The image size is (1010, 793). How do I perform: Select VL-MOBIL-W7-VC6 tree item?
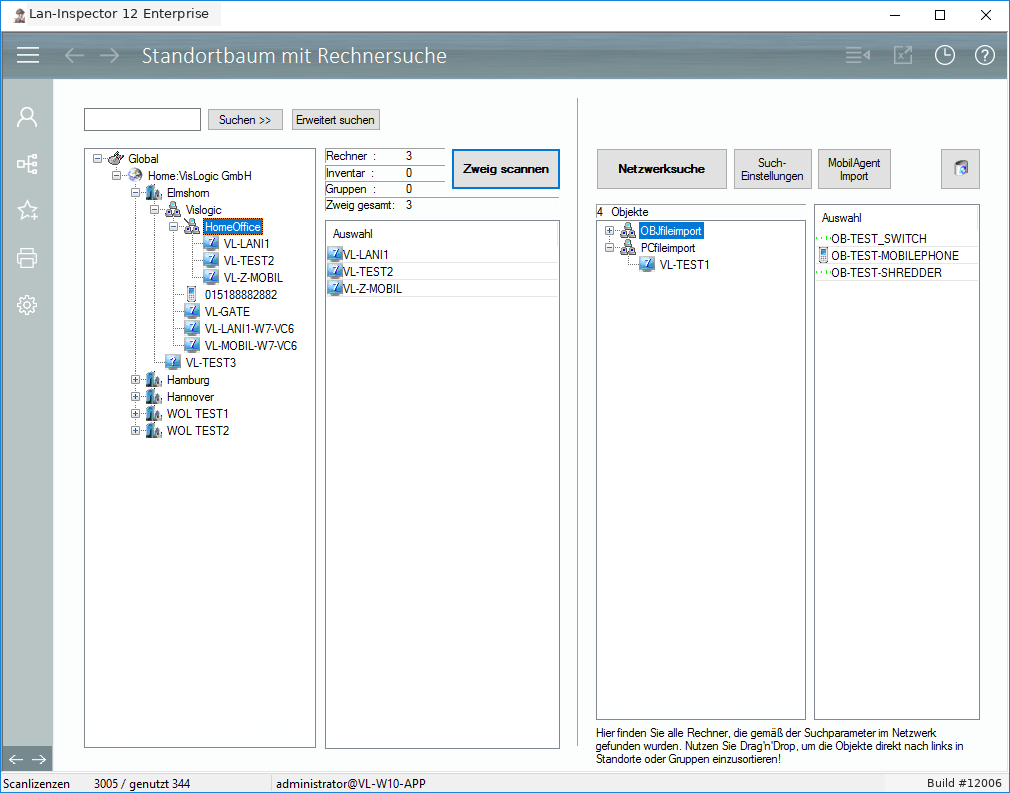(x=251, y=345)
